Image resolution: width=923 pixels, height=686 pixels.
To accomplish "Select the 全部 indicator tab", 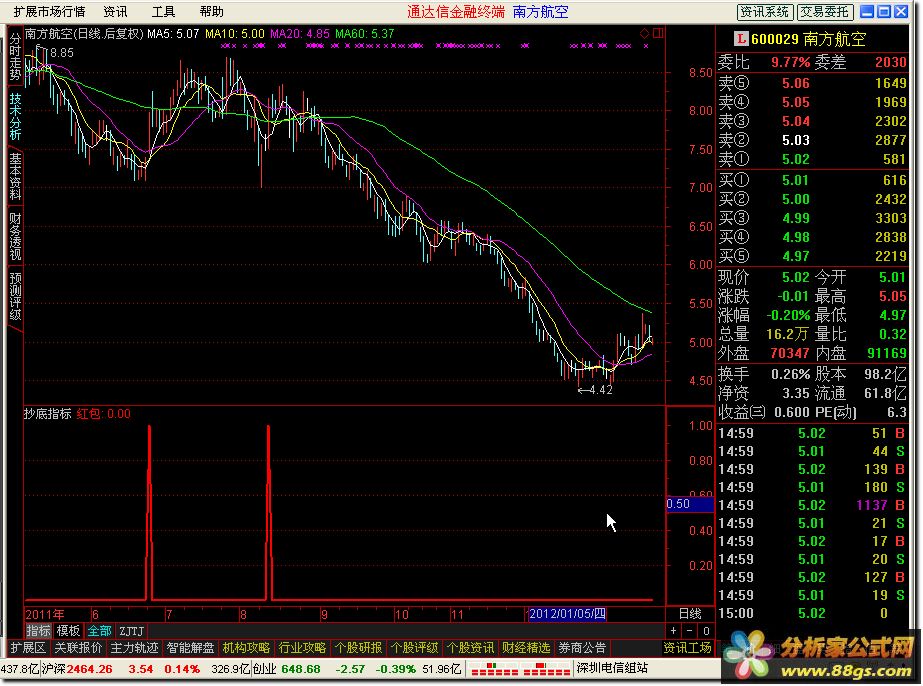I will pyautogui.click(x=99, y=631).
